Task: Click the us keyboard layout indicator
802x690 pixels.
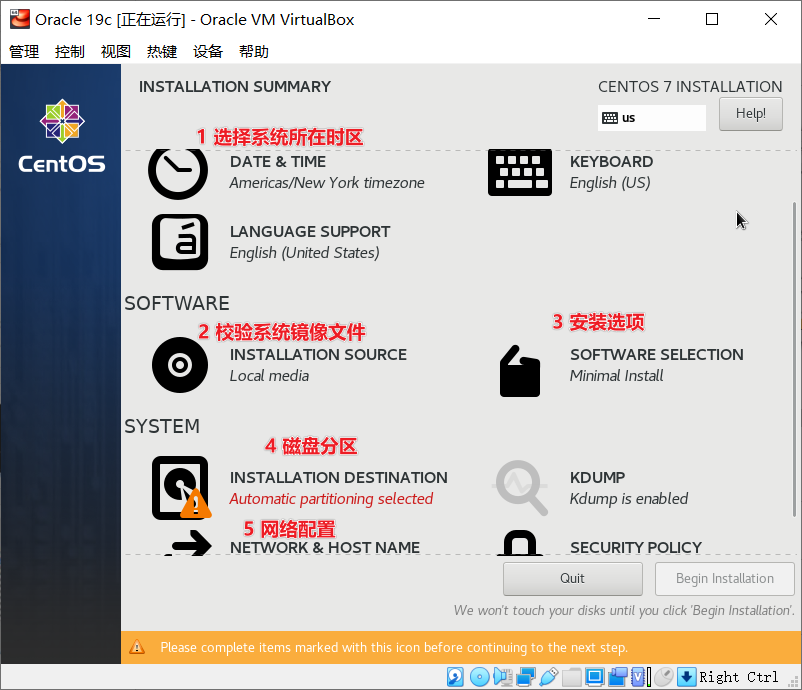Action: click(x=652, y=118)
